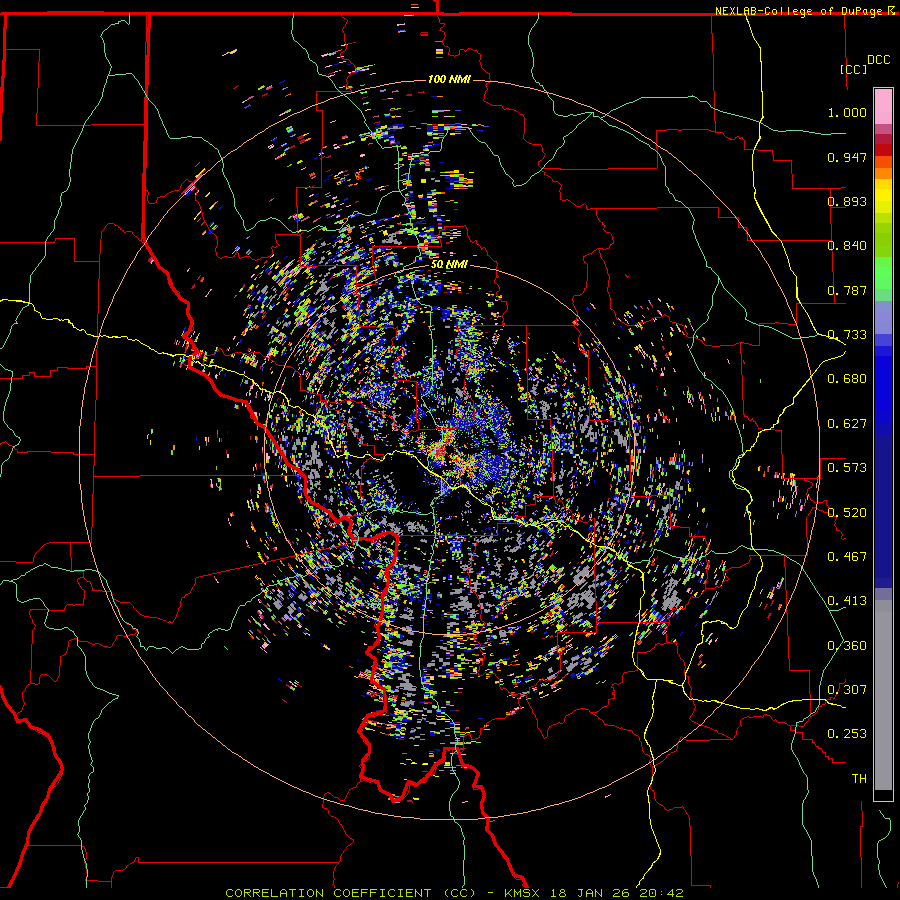Click the KMSX radar site identifier

click(524, 893)
